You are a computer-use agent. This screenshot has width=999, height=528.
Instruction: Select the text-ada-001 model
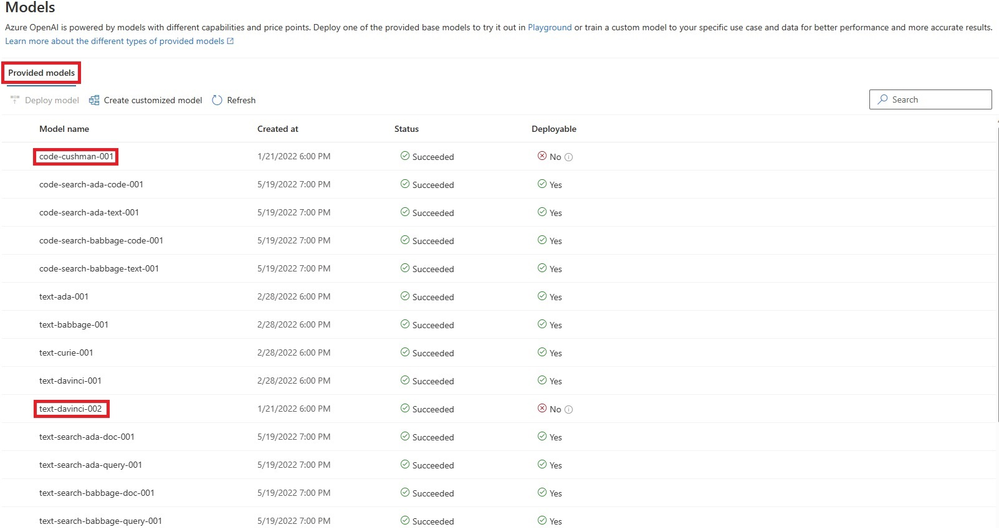(64, 296)
